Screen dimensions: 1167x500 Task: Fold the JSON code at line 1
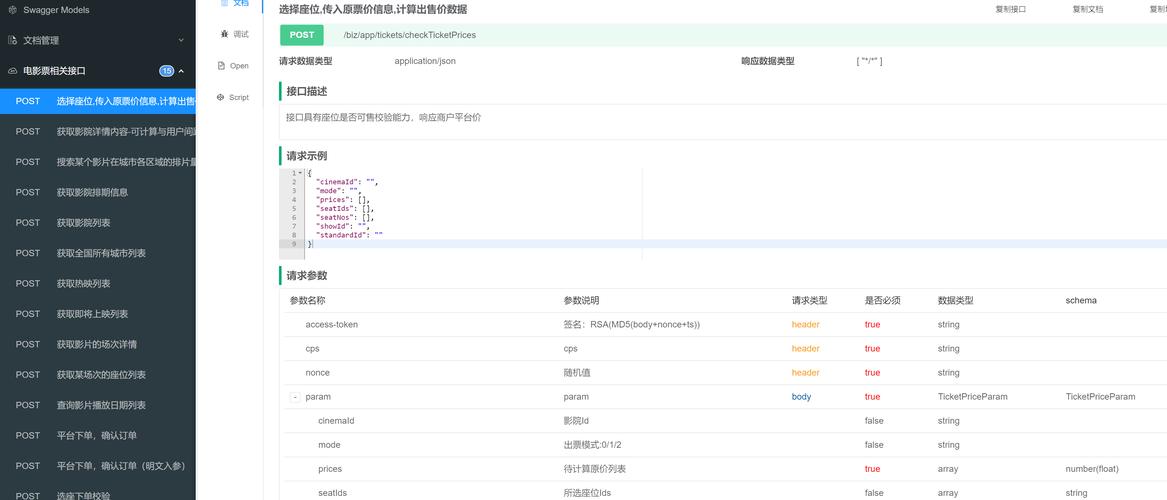point(300,173)
